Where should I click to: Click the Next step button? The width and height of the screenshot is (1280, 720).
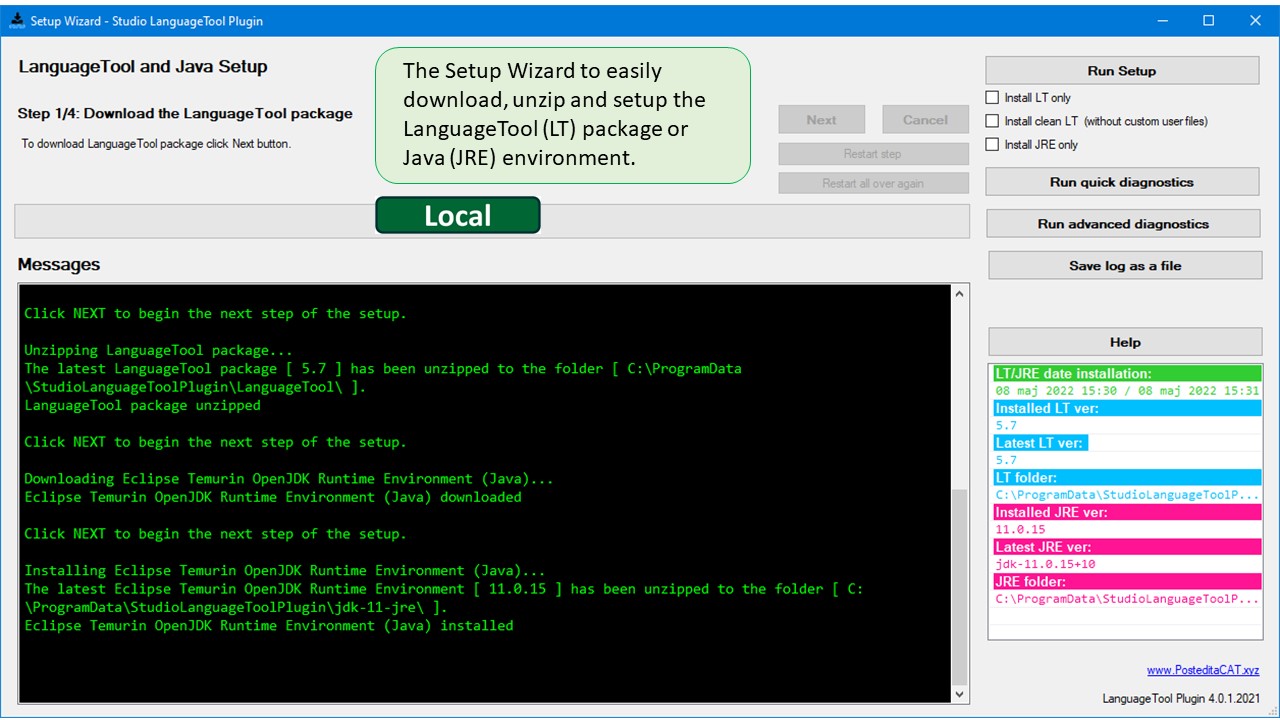click(821, 120)
